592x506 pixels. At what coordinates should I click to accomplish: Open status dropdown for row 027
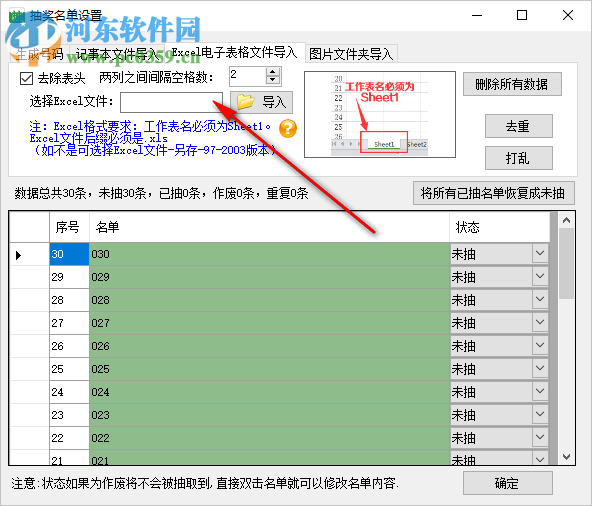tap(540, 323)
